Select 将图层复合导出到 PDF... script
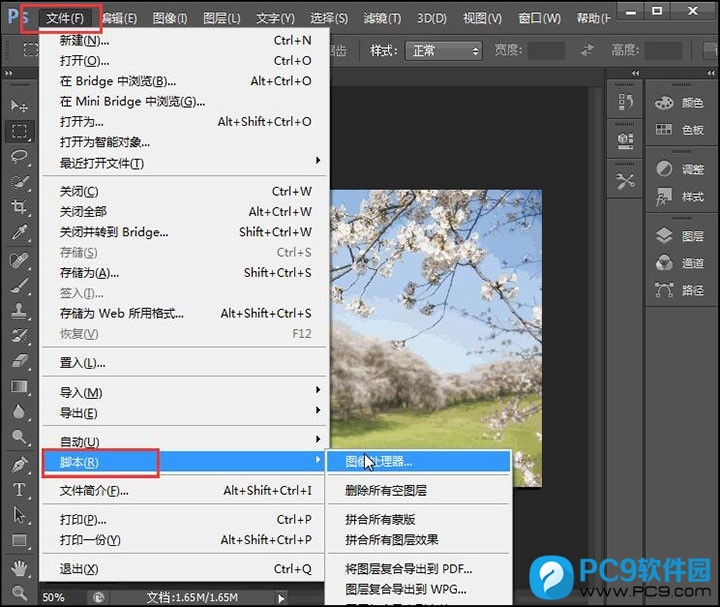720x607 pixels. tap(418, 569)
